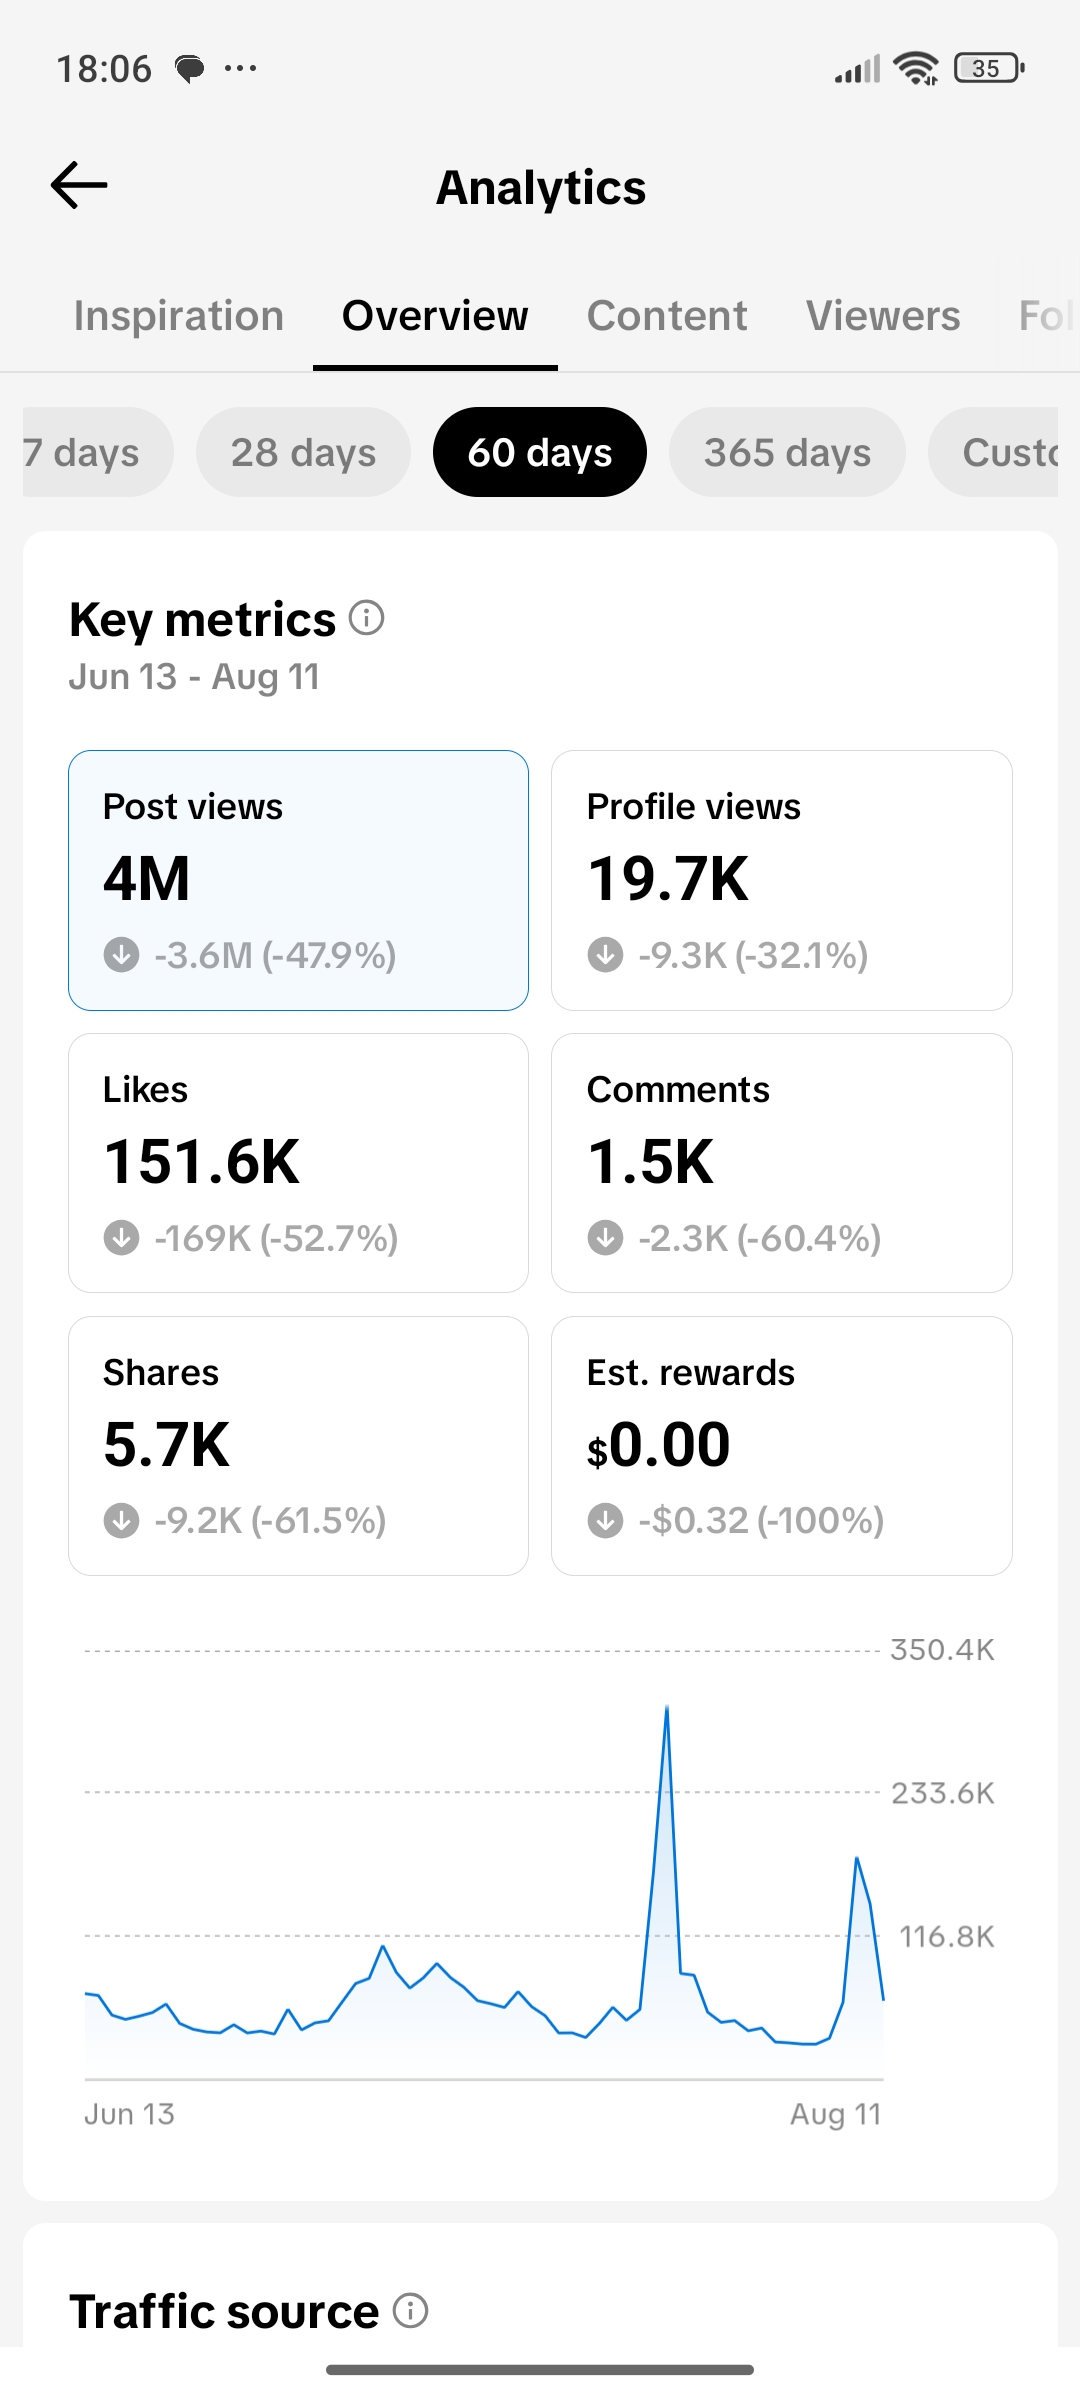Open the Custom date range chip
The image size is (1080, 2392).
tap(993, 452)
